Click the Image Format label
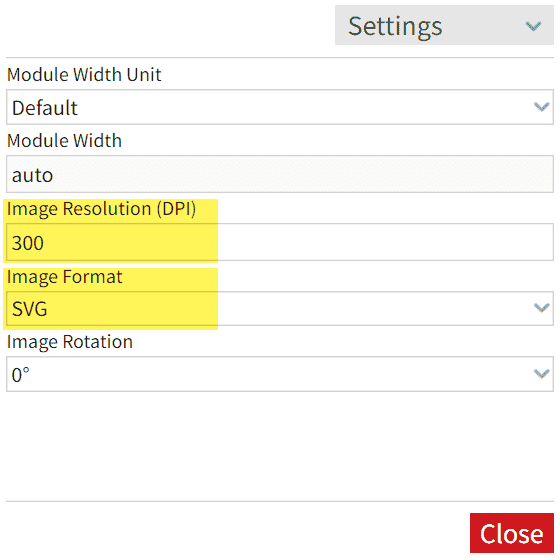This screenshot has height=560, width=560. click(x=65, y=277)
